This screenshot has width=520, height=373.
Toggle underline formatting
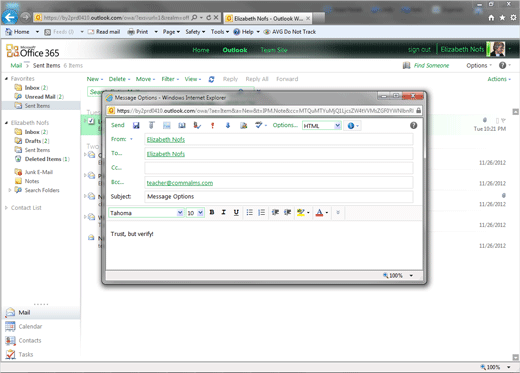pos(236,213)
